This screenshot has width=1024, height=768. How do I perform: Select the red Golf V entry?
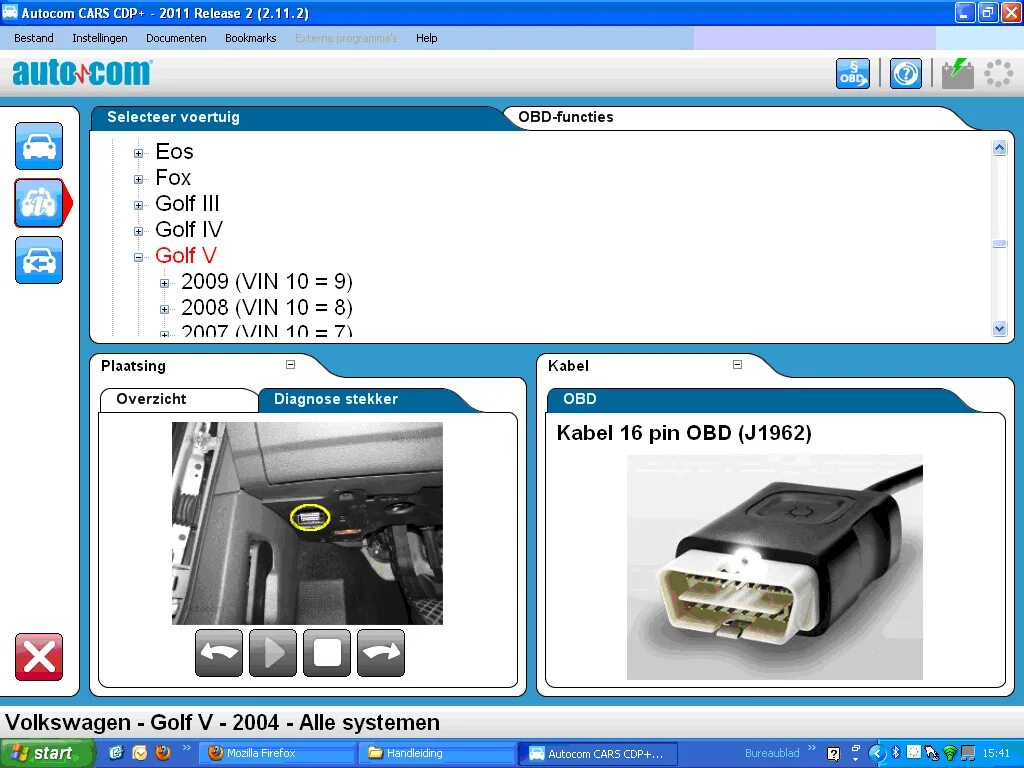185,255
